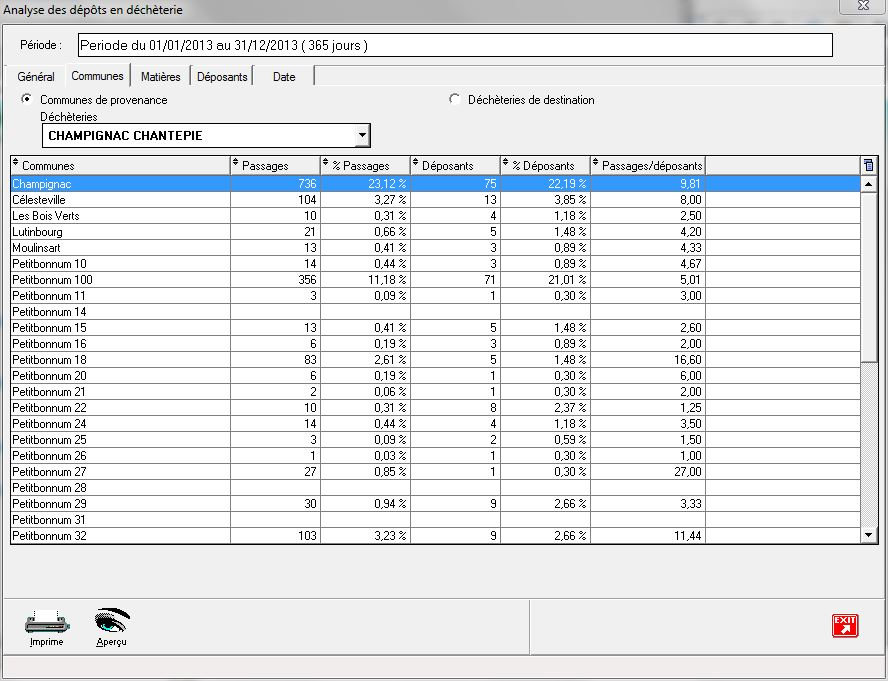This screenshot has height=681, width=888.
Task: Select the Petitbonnum 100 row
Action: [x=120, y=280]
